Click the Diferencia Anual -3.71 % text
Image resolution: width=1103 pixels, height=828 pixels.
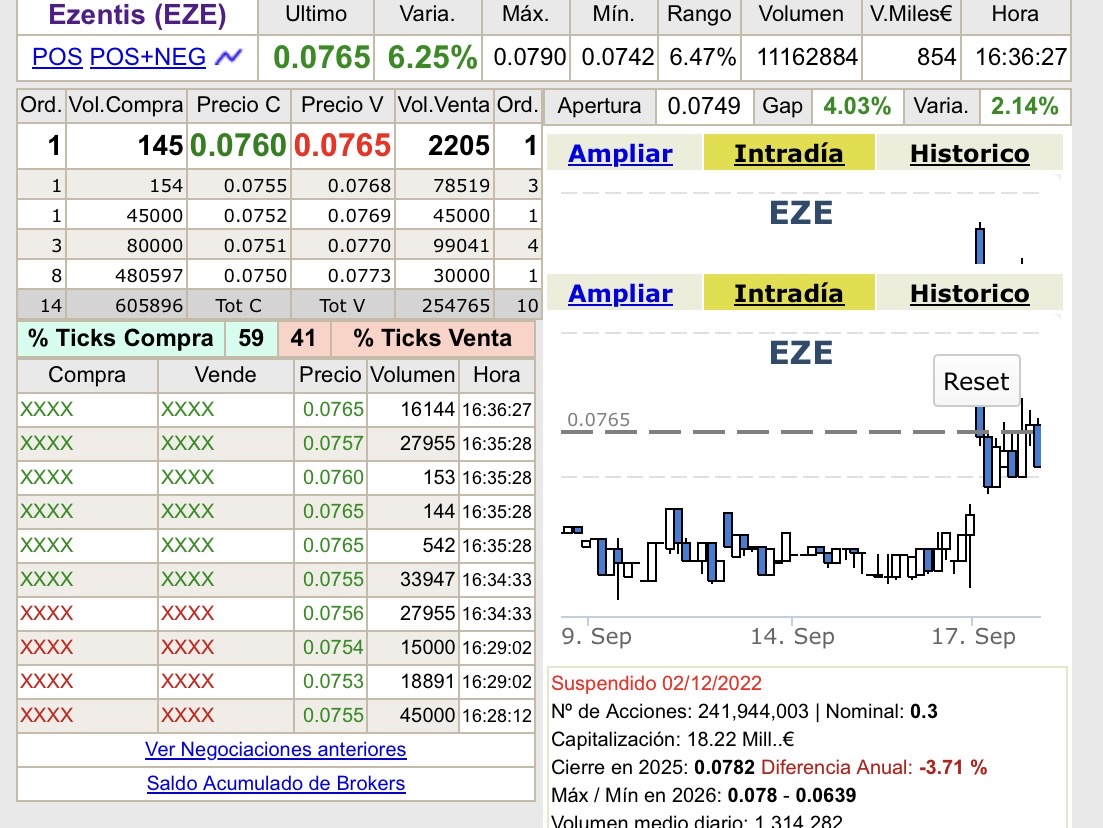(874, 768)
